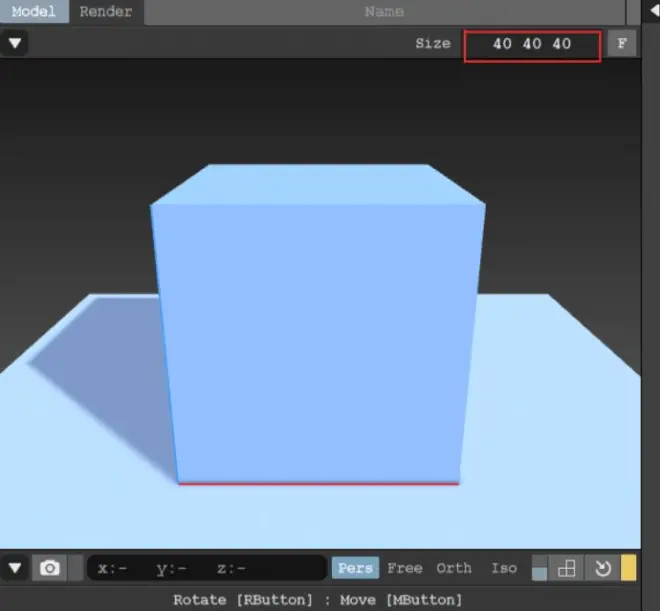
Task: Click the F button next to Size
Action: 622,43
